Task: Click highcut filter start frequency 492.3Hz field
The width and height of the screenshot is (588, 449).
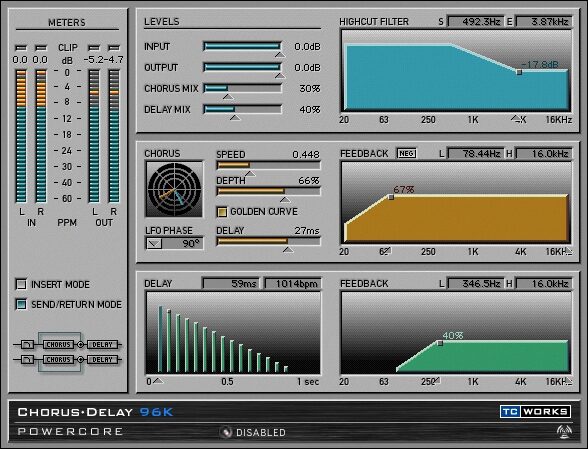Action: [476, 22]
